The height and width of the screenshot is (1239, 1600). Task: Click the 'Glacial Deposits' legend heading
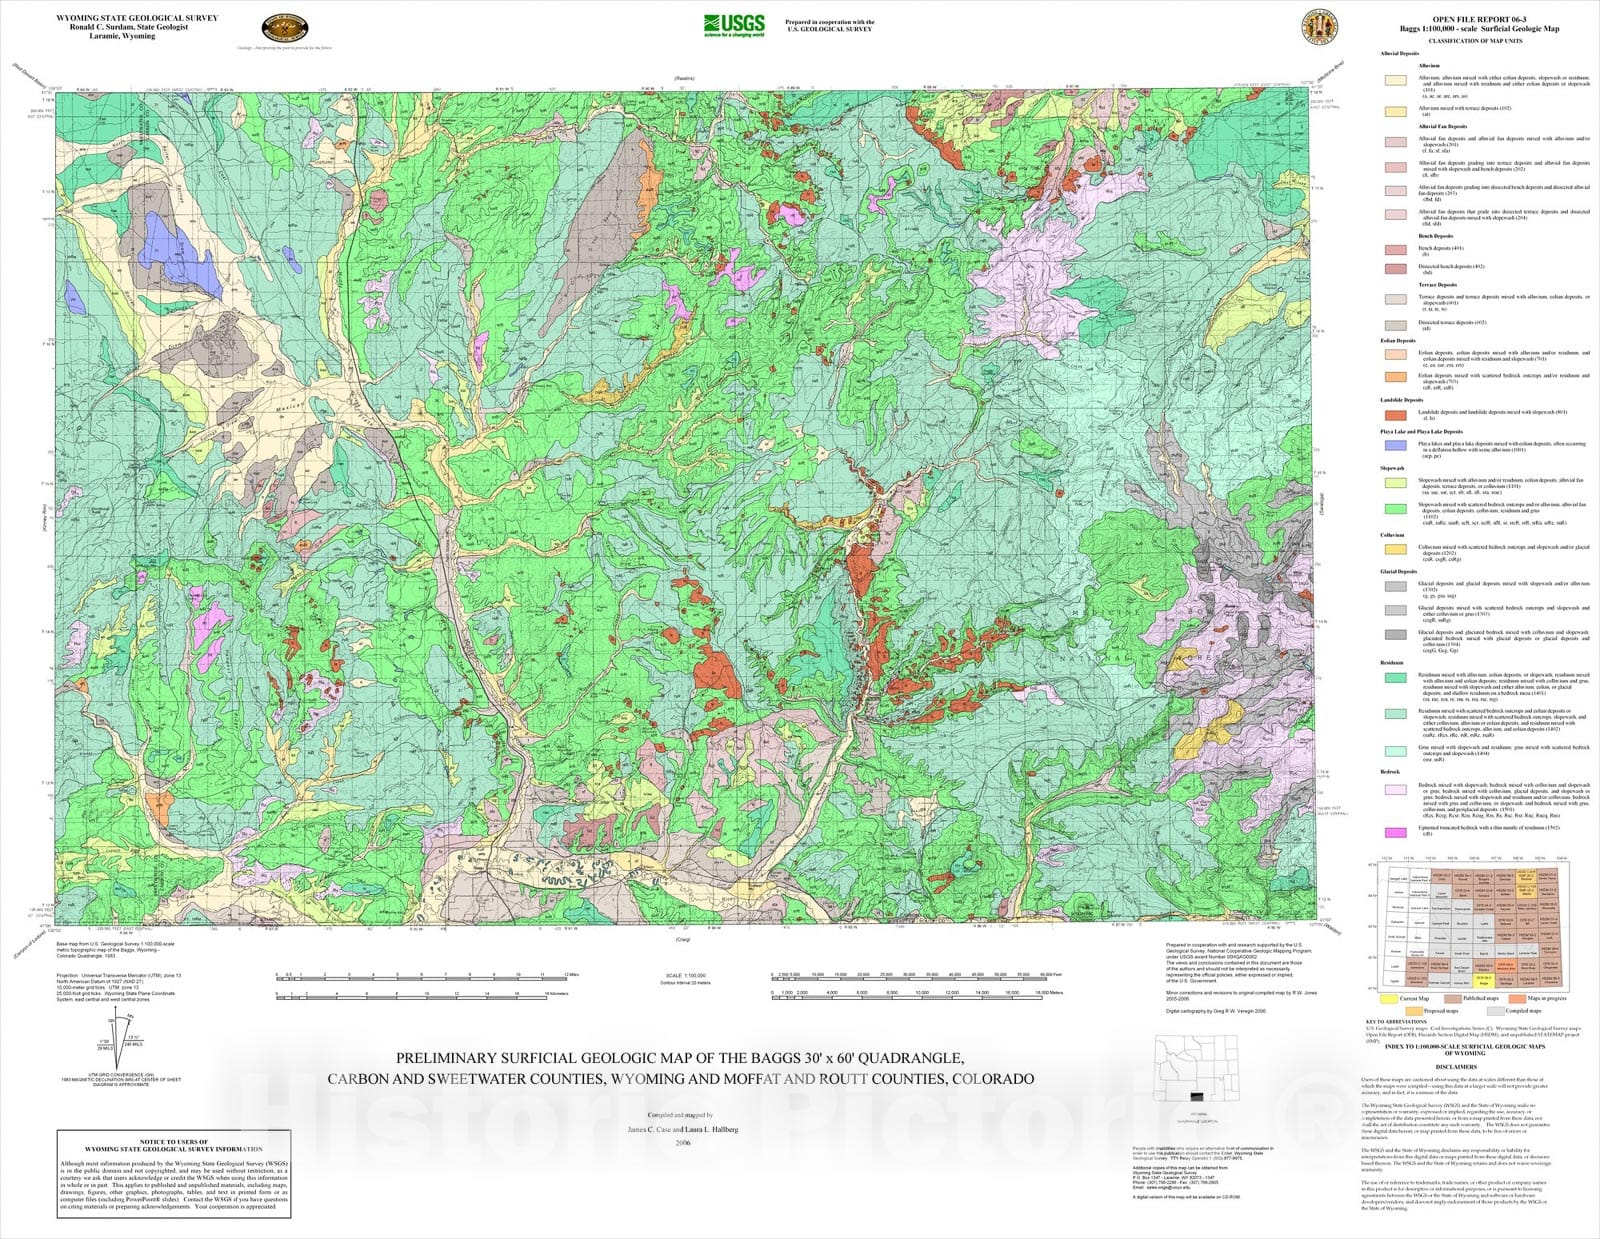pos(1399,572)
